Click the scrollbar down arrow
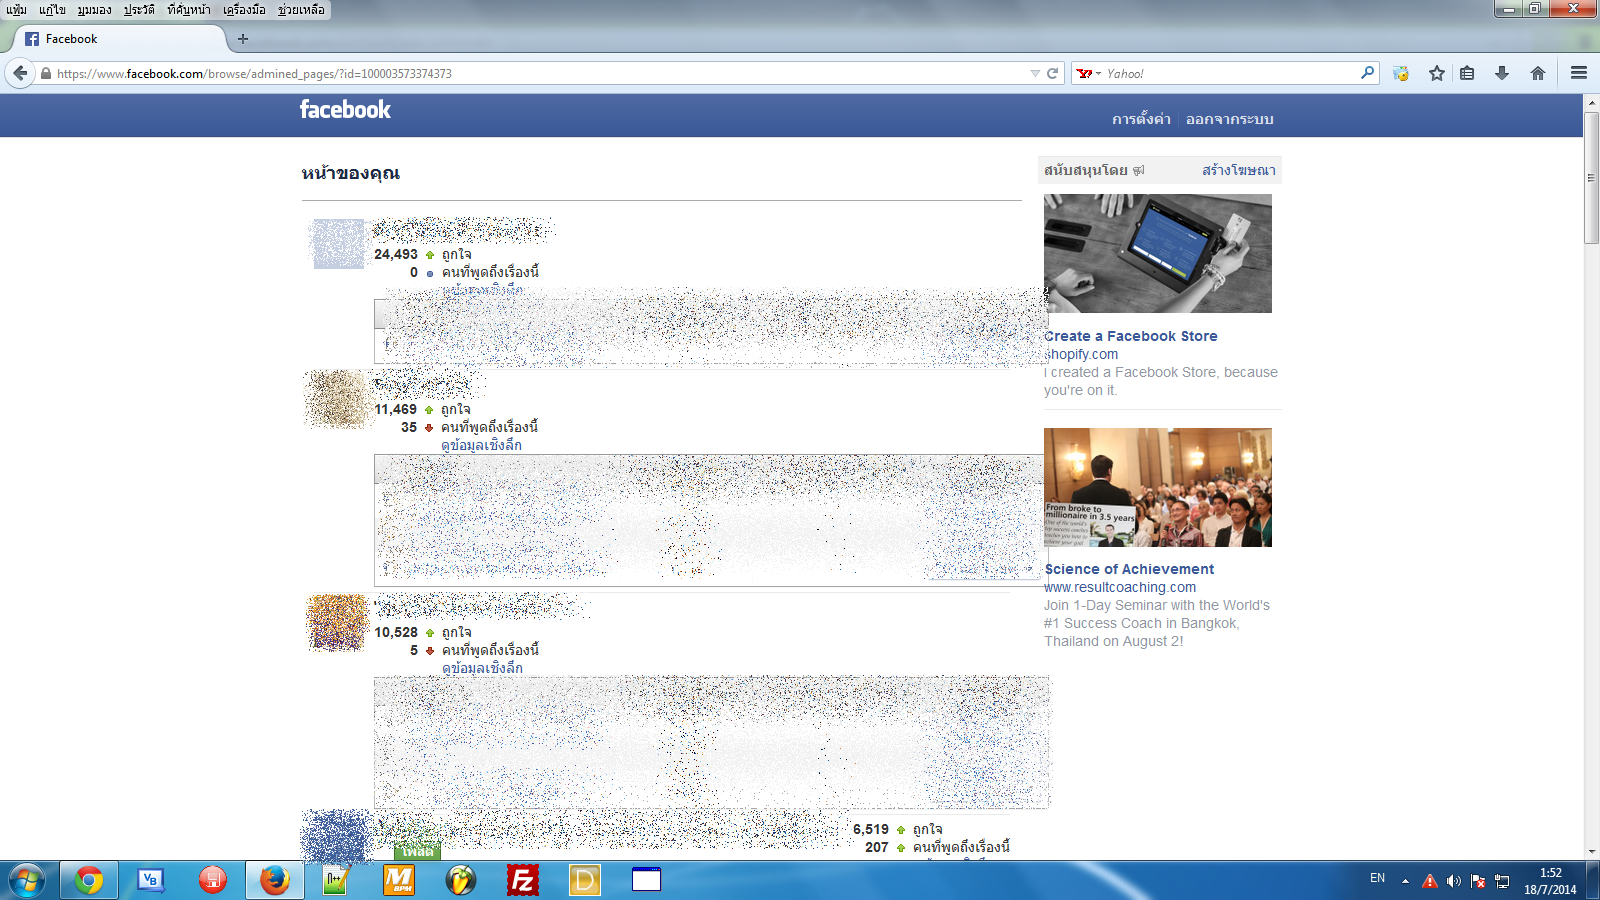Screen dimensions: 1600x900 [1592, 852]
